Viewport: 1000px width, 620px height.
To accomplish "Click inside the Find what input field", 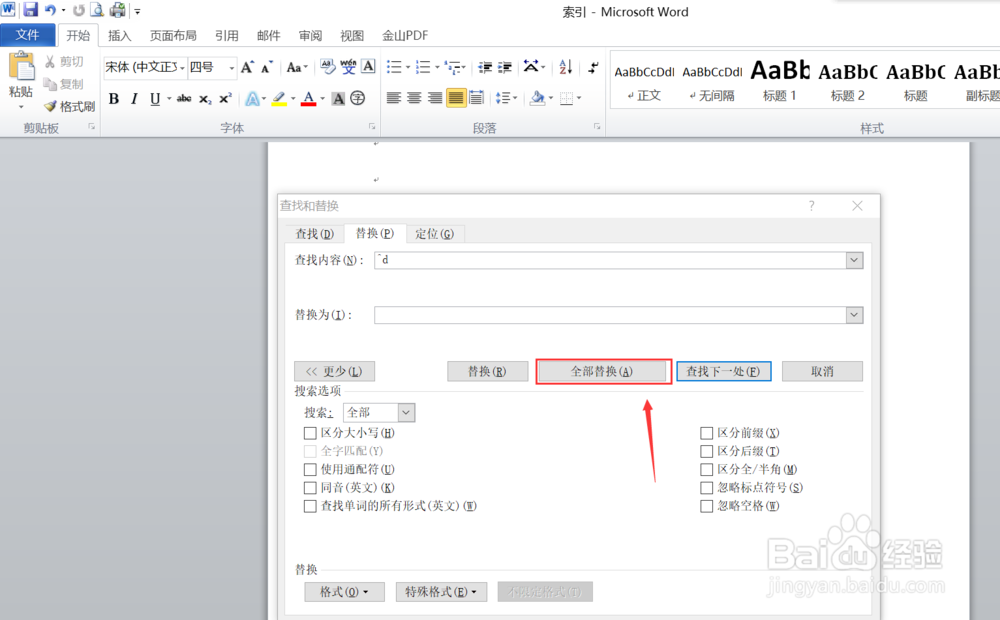I will (610, 260).
